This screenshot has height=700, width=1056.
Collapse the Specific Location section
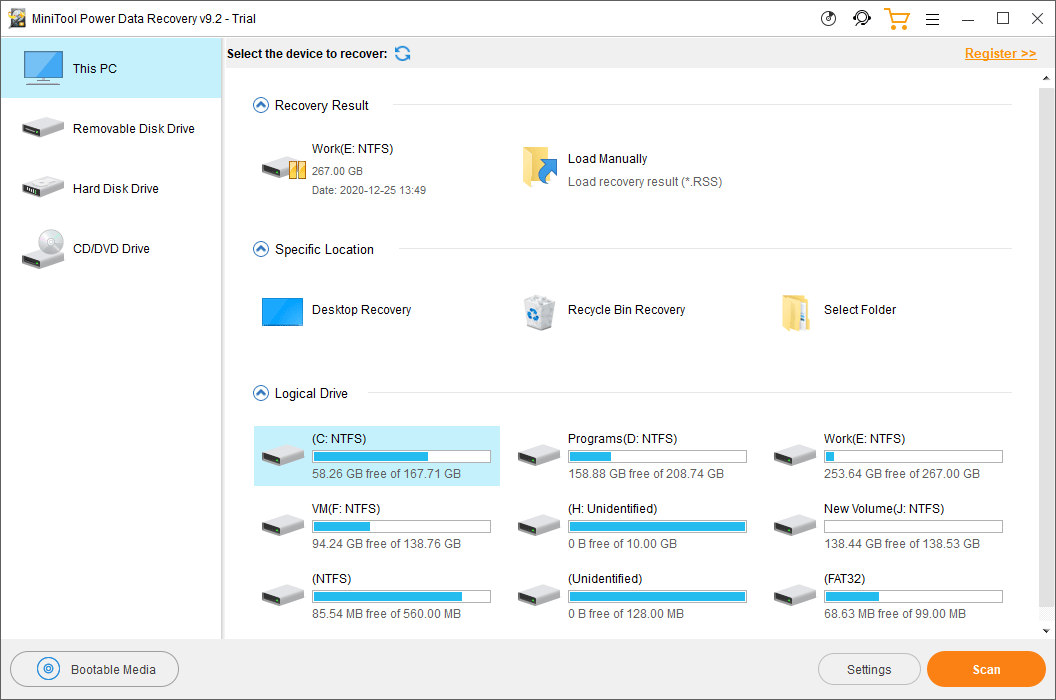pyautogui.click(x=261, y=249)
